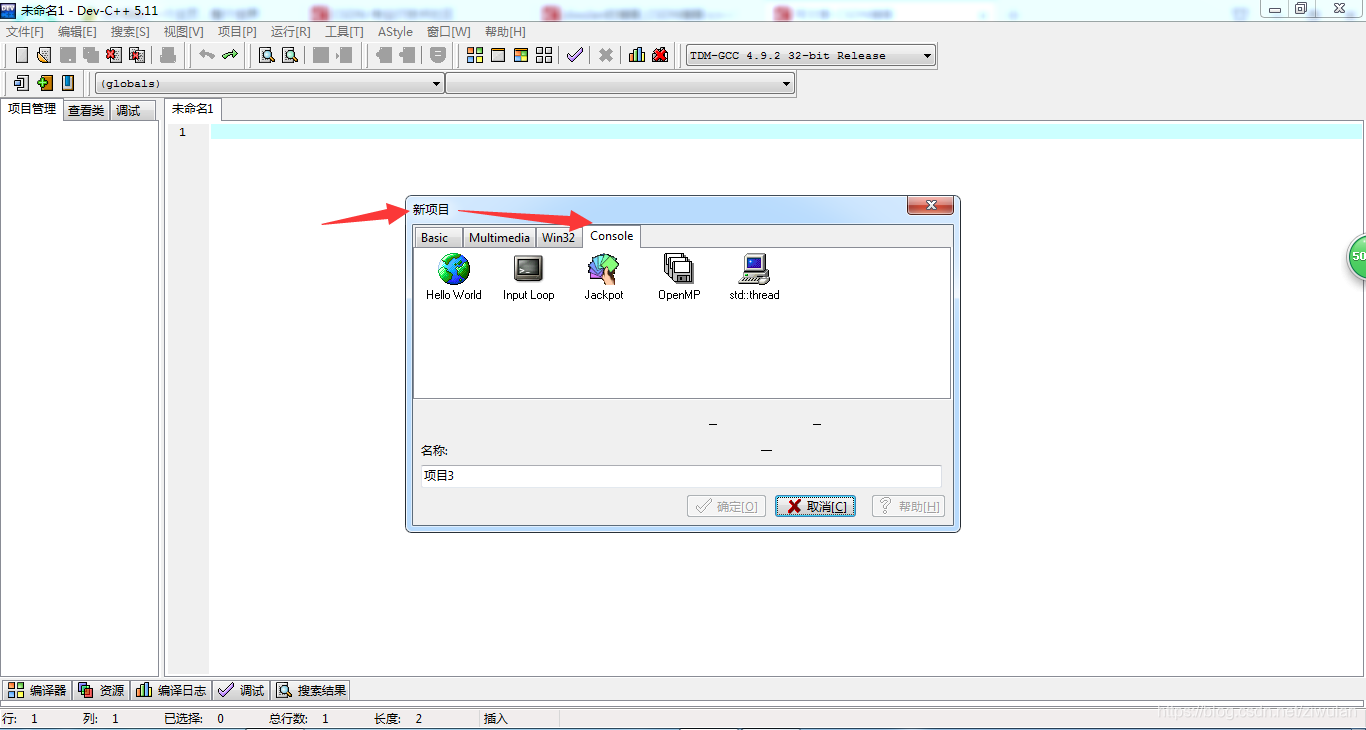Select the Jackpot project template
Viewport: 1366px width, 730px height.
click(x=603, y=277)
